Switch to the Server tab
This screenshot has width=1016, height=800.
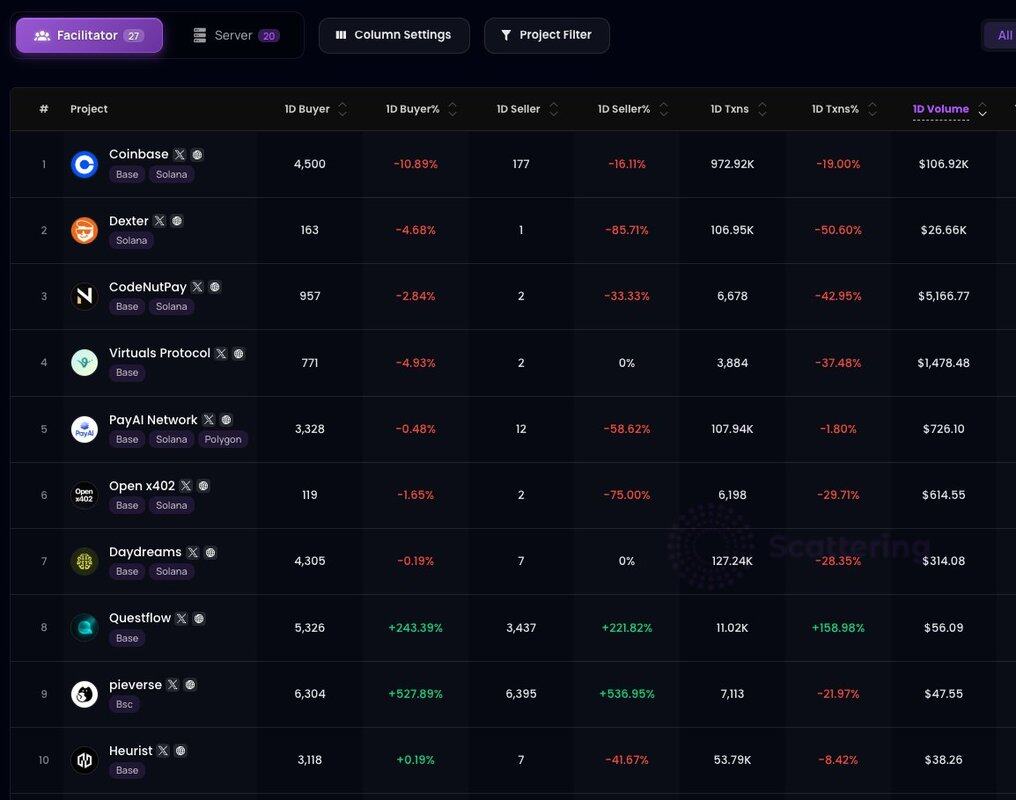click(235, 35)
